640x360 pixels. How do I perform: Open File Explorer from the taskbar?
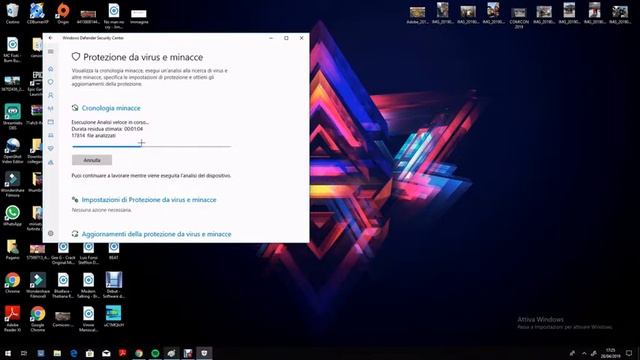[x=57, y=353]
